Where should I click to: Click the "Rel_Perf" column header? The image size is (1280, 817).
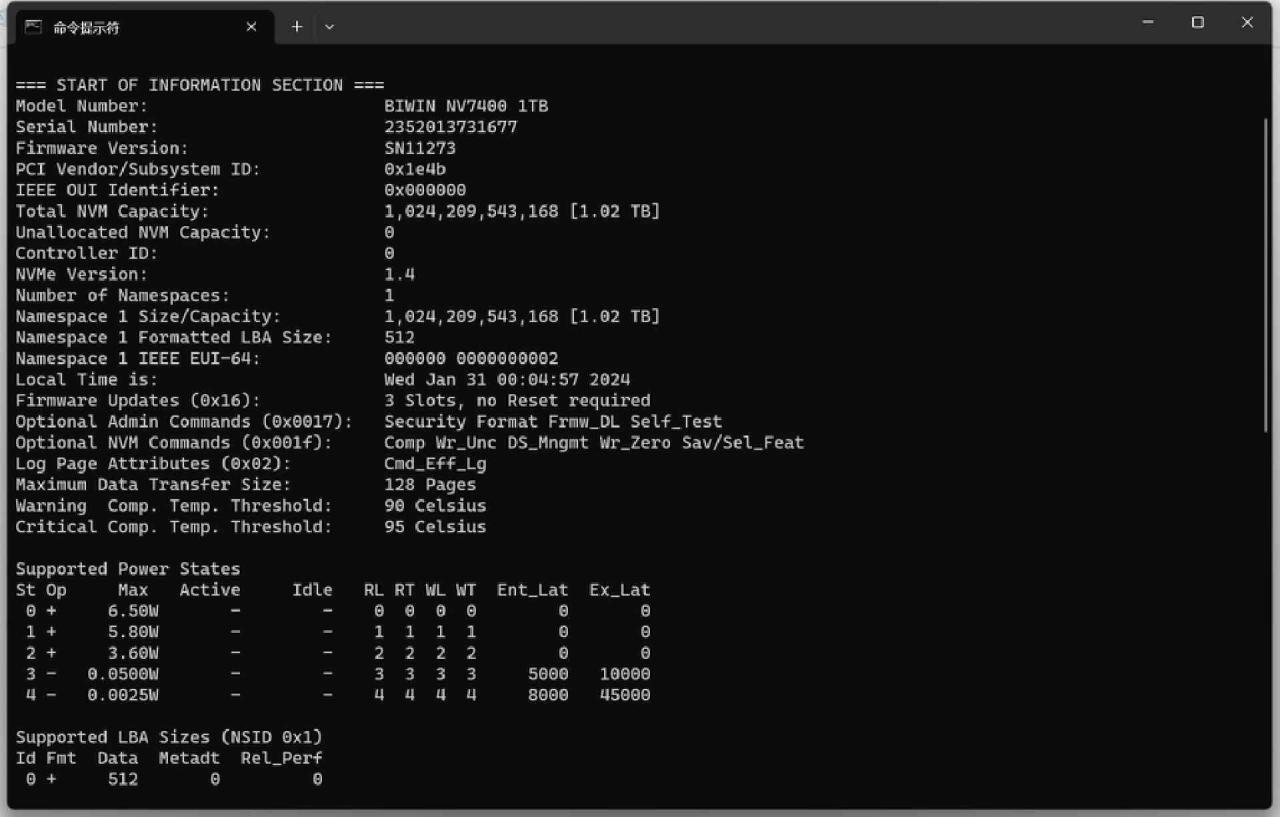282,757
